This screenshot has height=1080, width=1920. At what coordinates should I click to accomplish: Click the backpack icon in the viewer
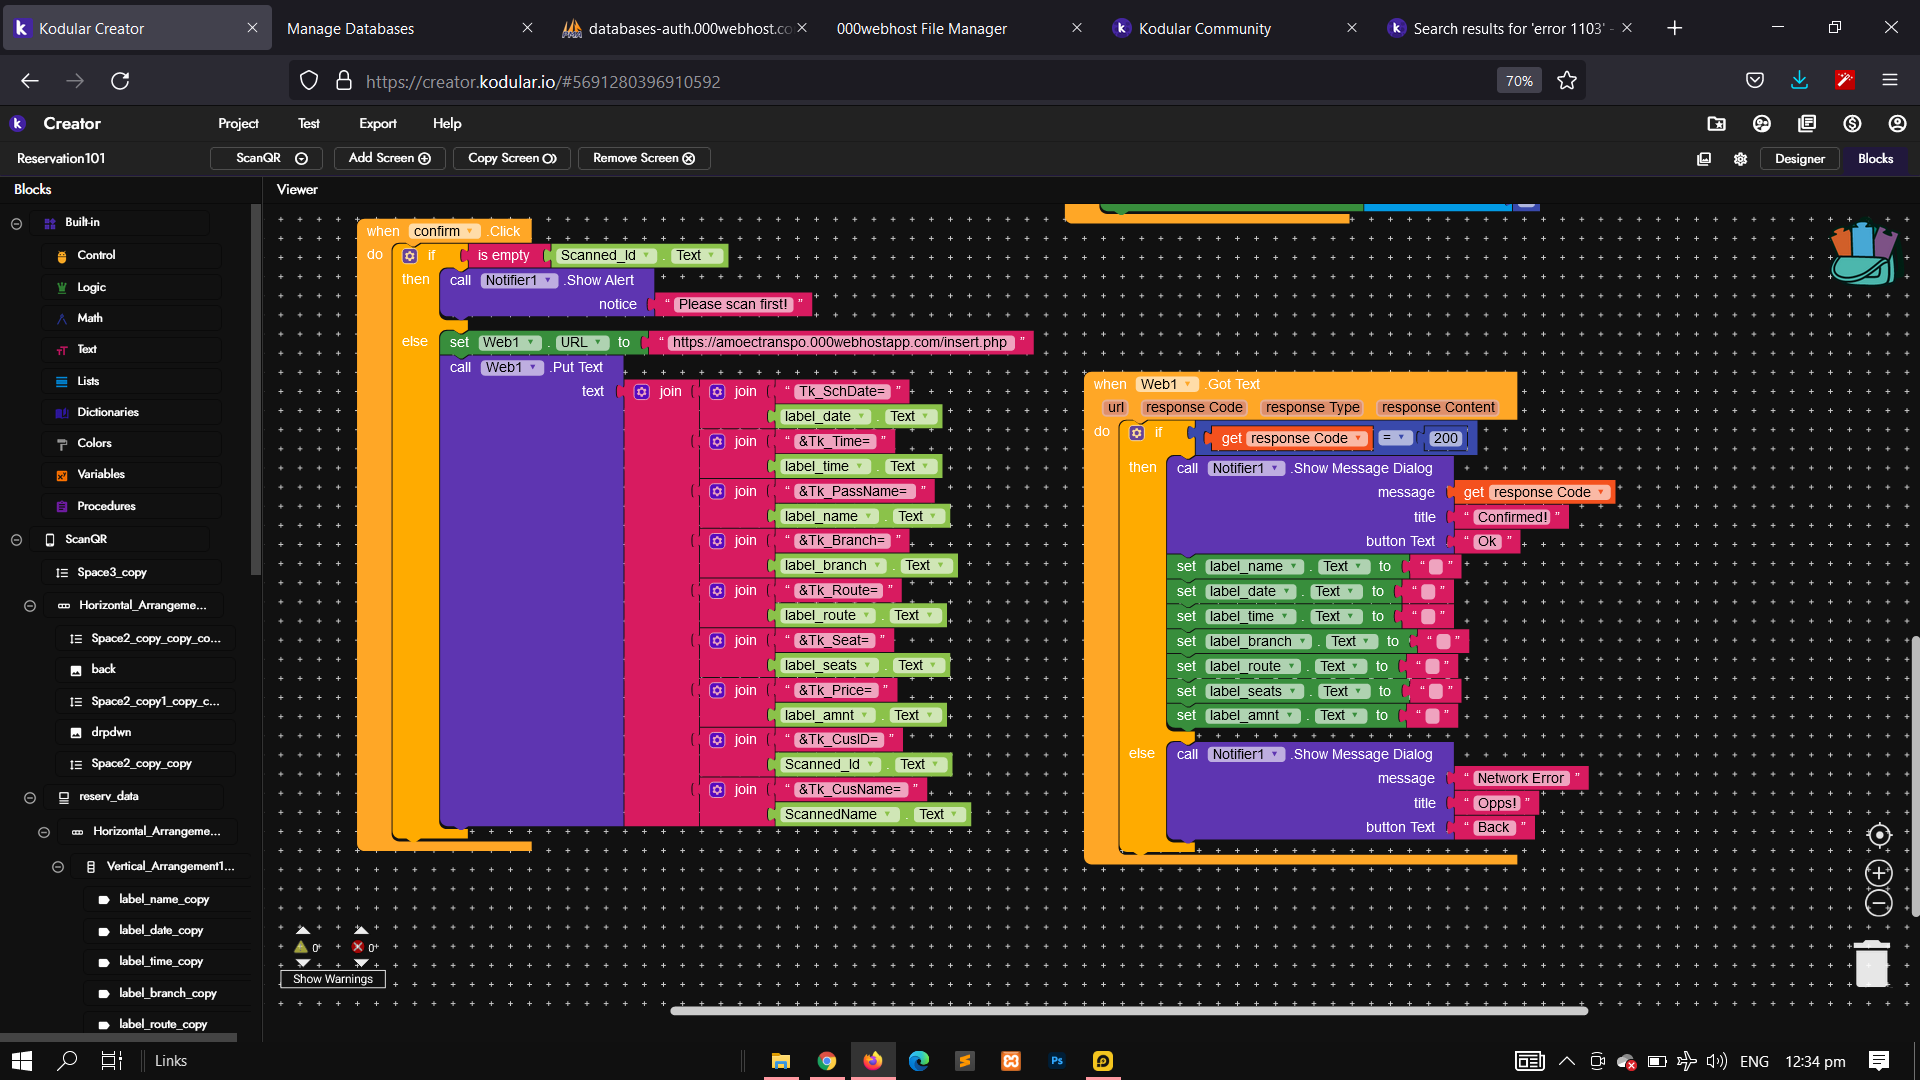[x=1863, y=254]
